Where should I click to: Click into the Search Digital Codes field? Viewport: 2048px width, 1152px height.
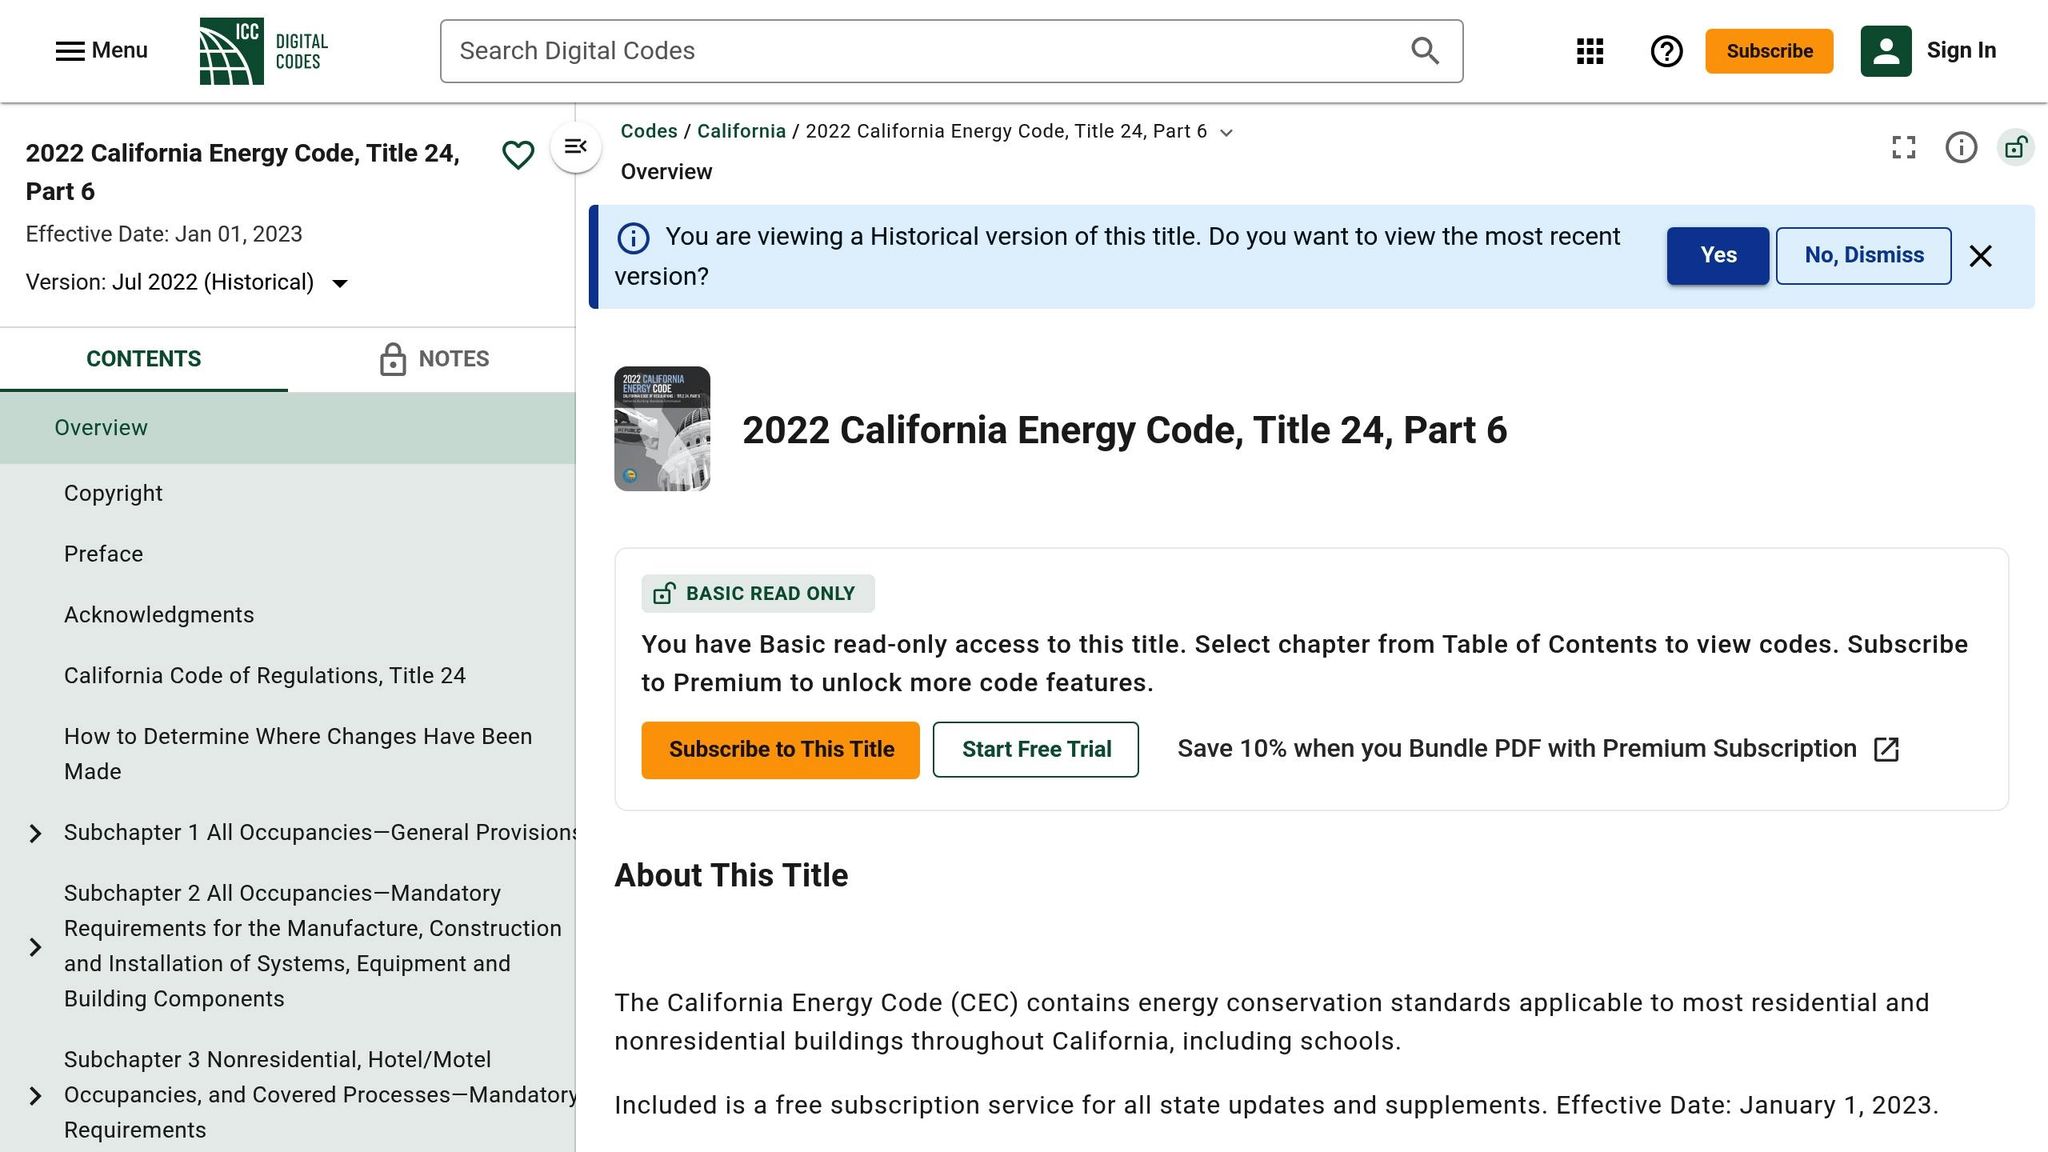(x=920, y=51)
